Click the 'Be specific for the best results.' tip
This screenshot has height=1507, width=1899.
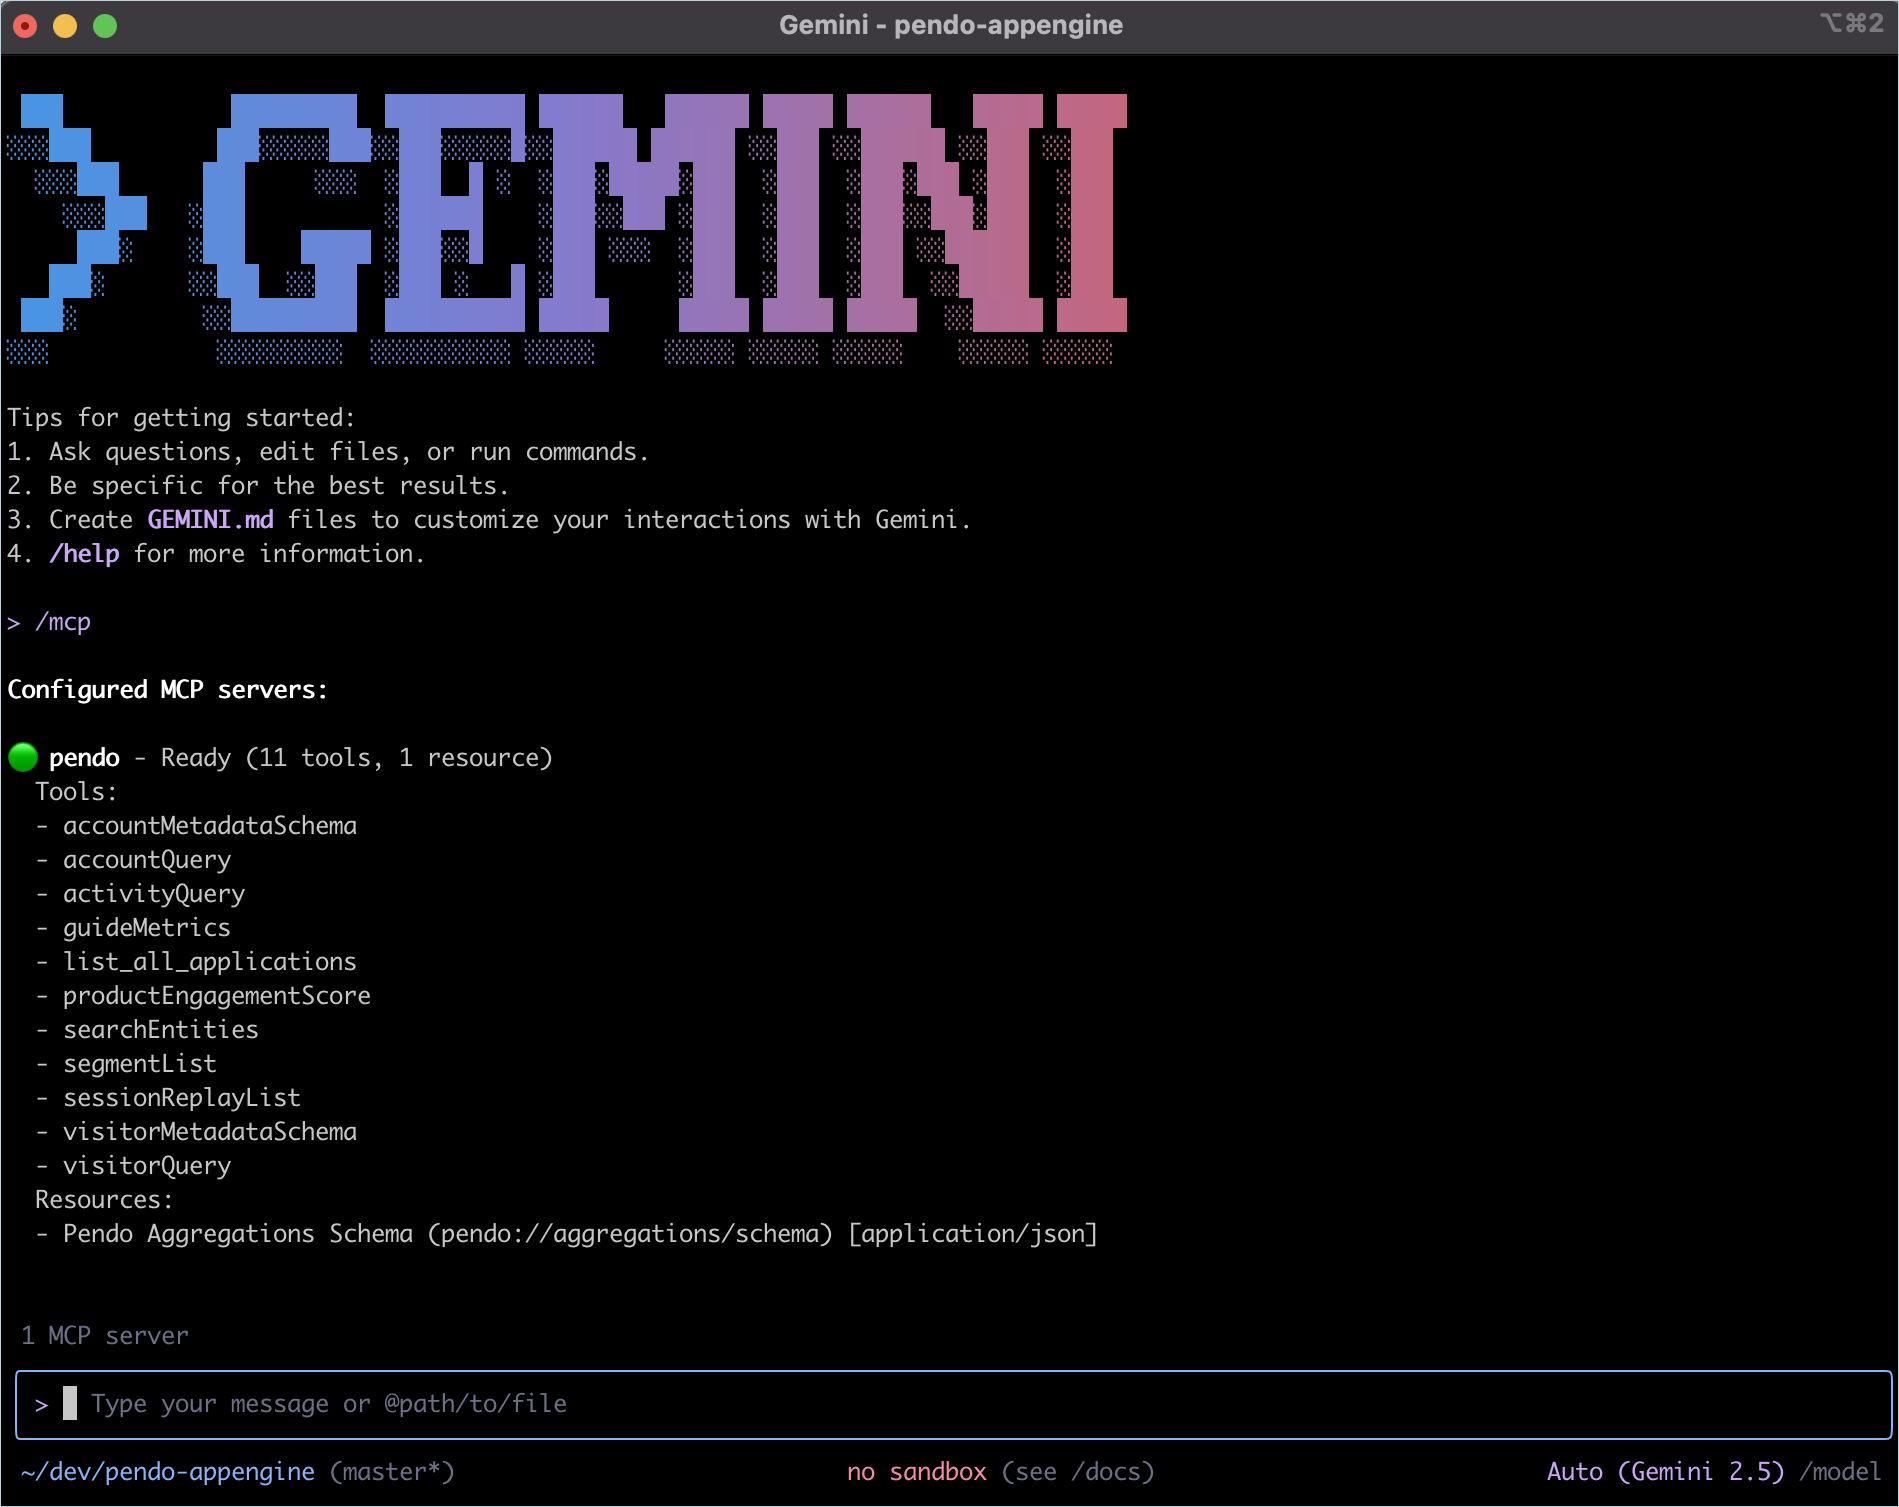click(279, 486)
